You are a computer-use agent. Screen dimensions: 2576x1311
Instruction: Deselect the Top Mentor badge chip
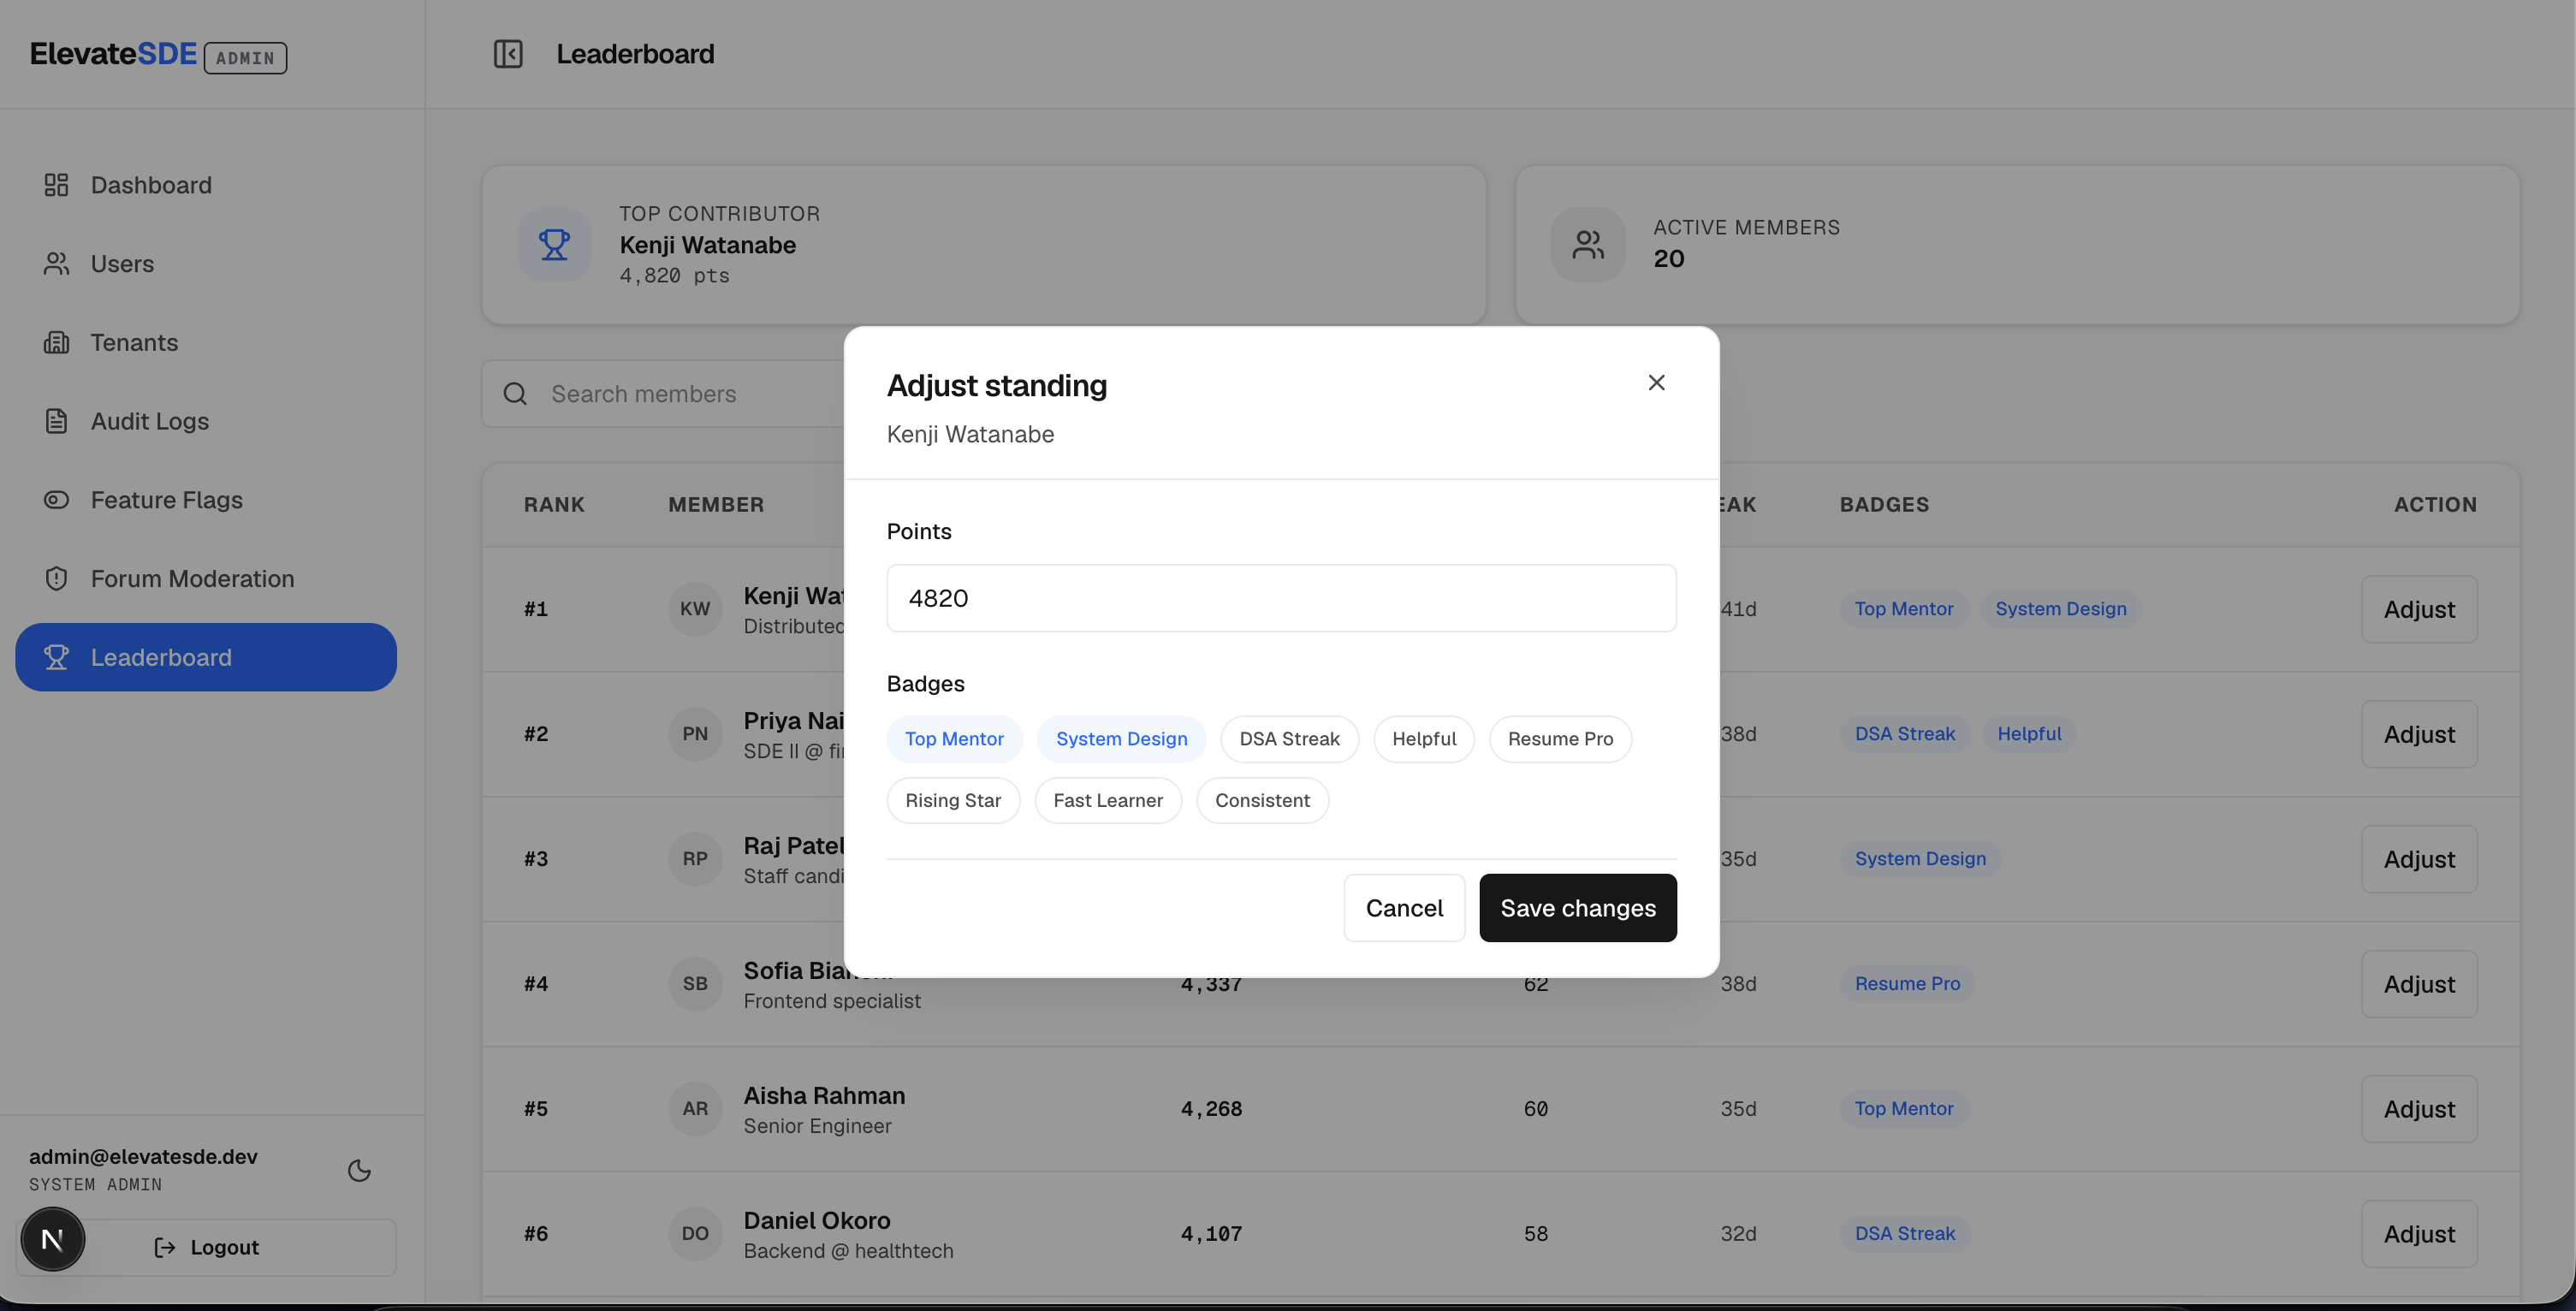[x=954, y=739]
